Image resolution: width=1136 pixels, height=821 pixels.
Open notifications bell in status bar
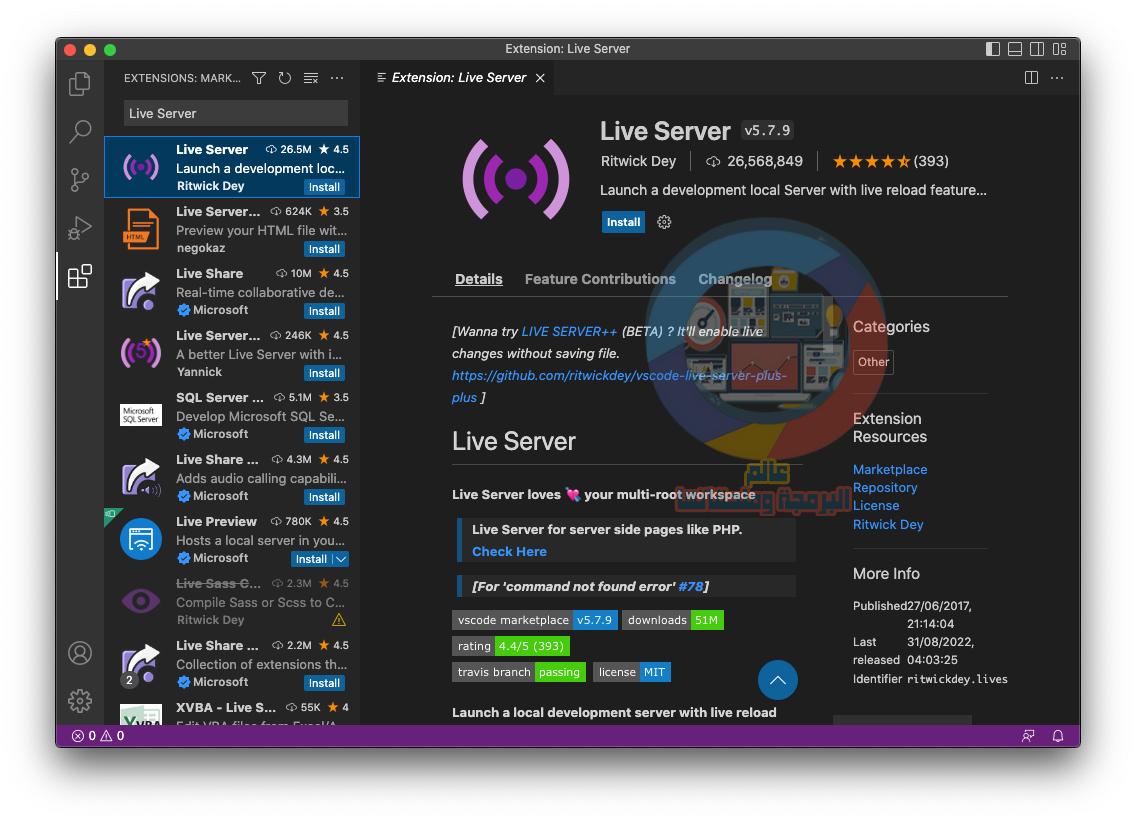point(1058,735)
